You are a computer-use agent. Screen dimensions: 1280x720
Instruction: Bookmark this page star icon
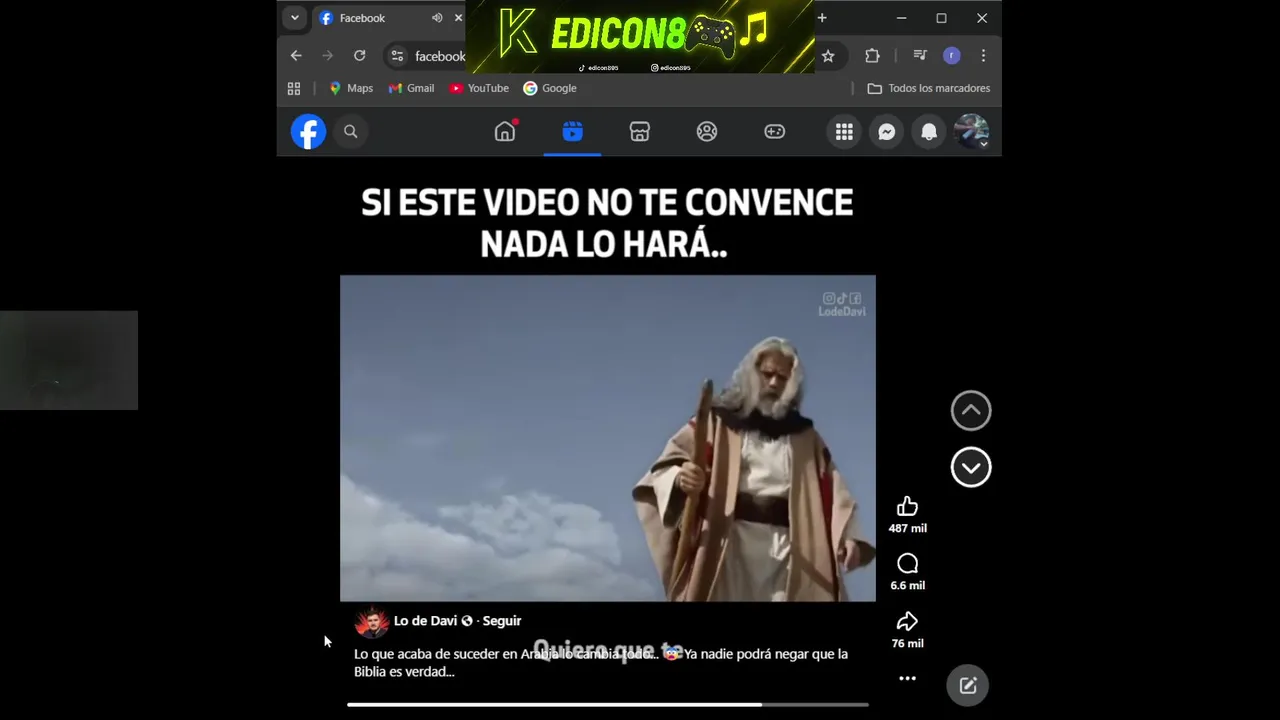(x=828, y=56)
